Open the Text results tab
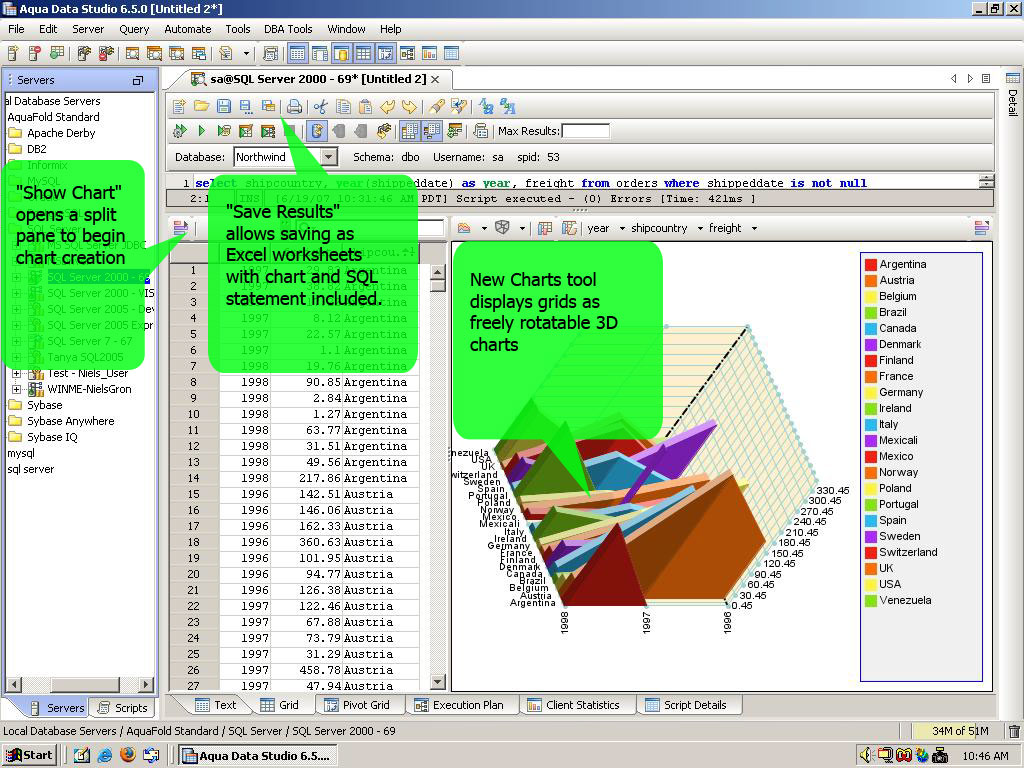1024x768 pixels. pyautogui.click(x=216, y=705)
